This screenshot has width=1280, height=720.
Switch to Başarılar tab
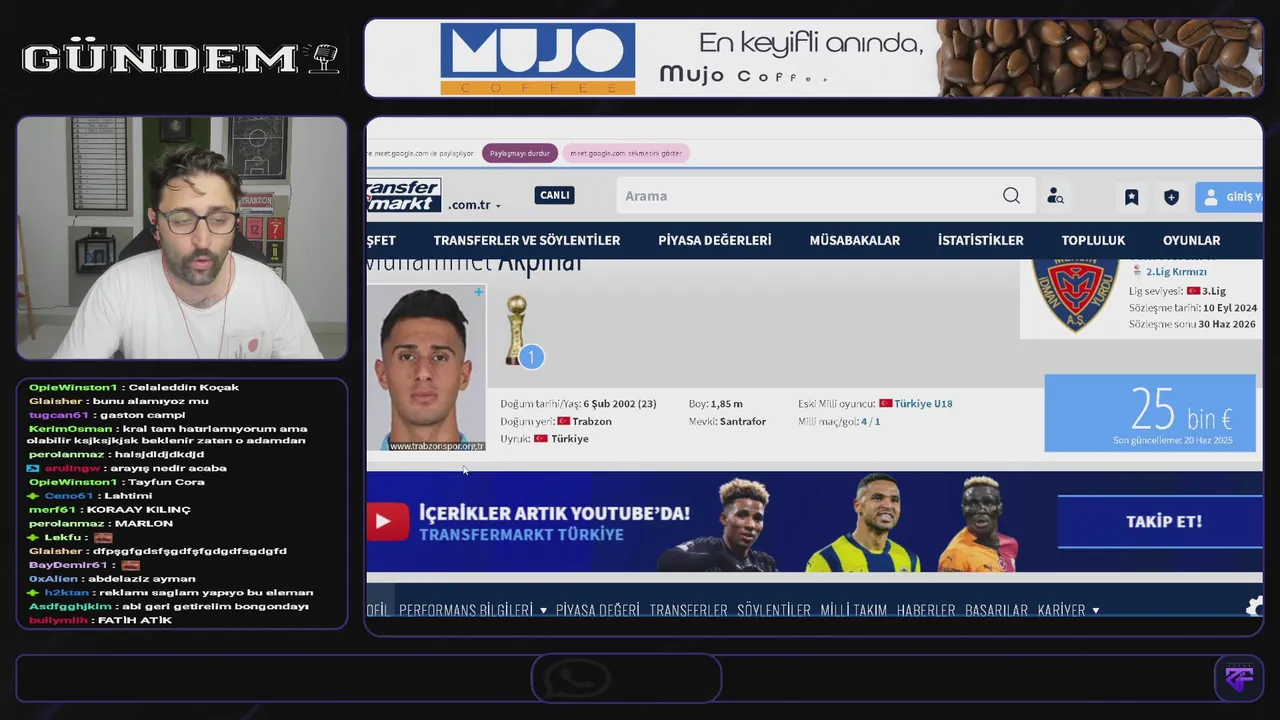tap(996, 610)
